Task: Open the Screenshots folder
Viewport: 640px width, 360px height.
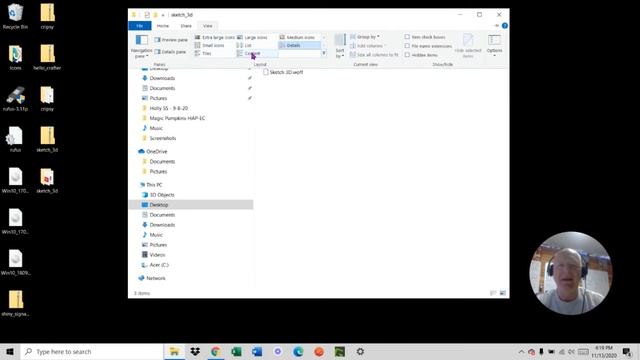Action: tap(162, 138)
